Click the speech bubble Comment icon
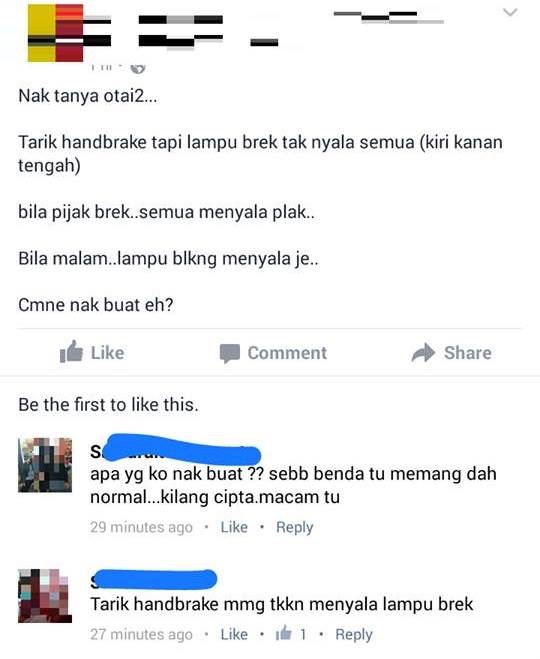This screenshot has width=540, height=659. 230,353
